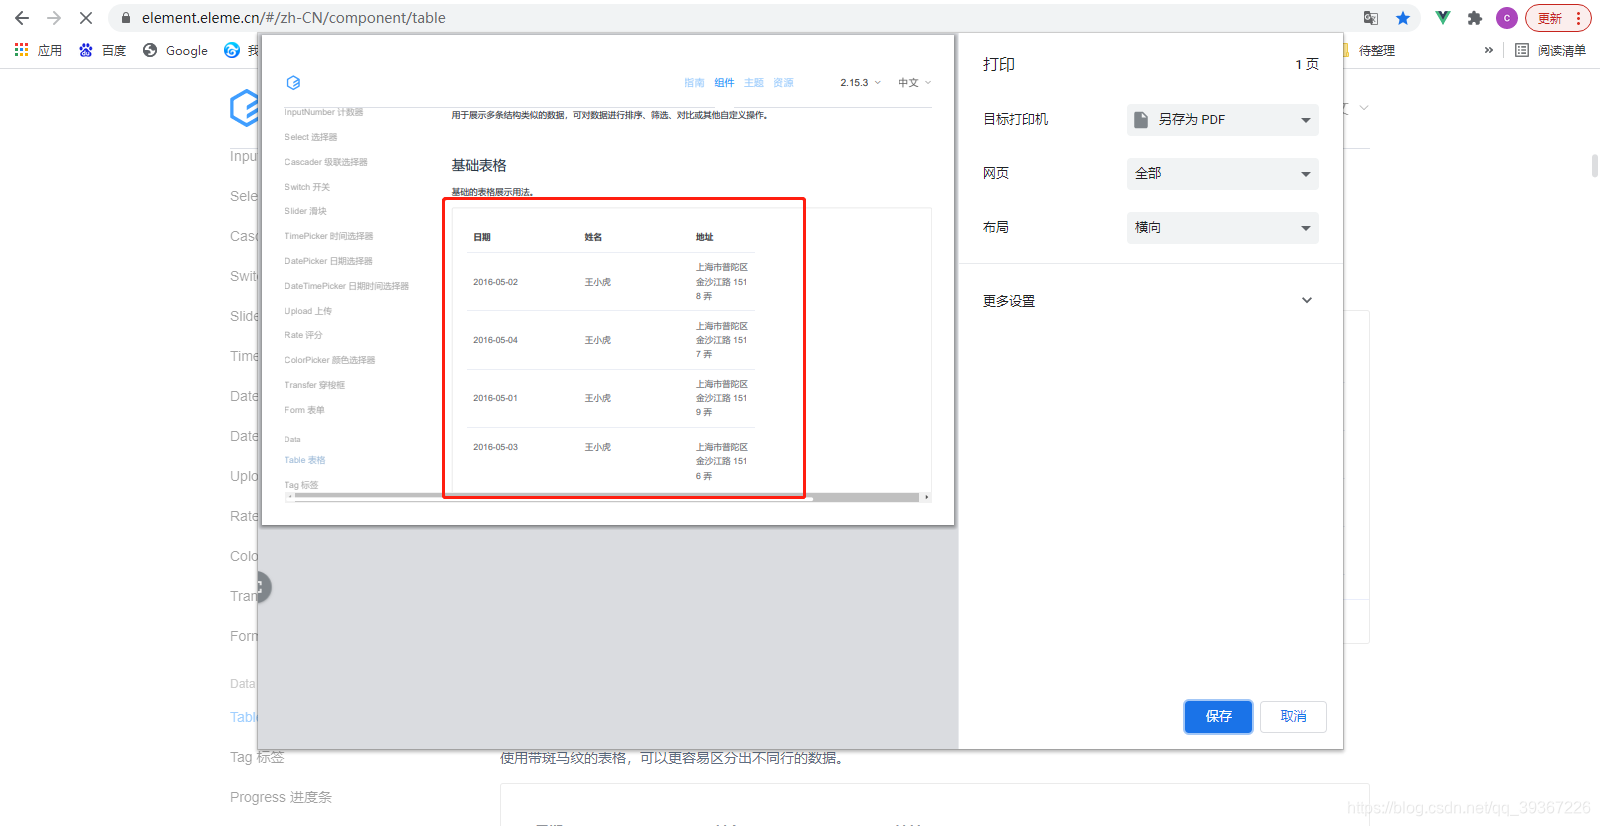Click the 地址 column header in preview
The width and height of the screenshot is (1600, 826).
point(704,237)
